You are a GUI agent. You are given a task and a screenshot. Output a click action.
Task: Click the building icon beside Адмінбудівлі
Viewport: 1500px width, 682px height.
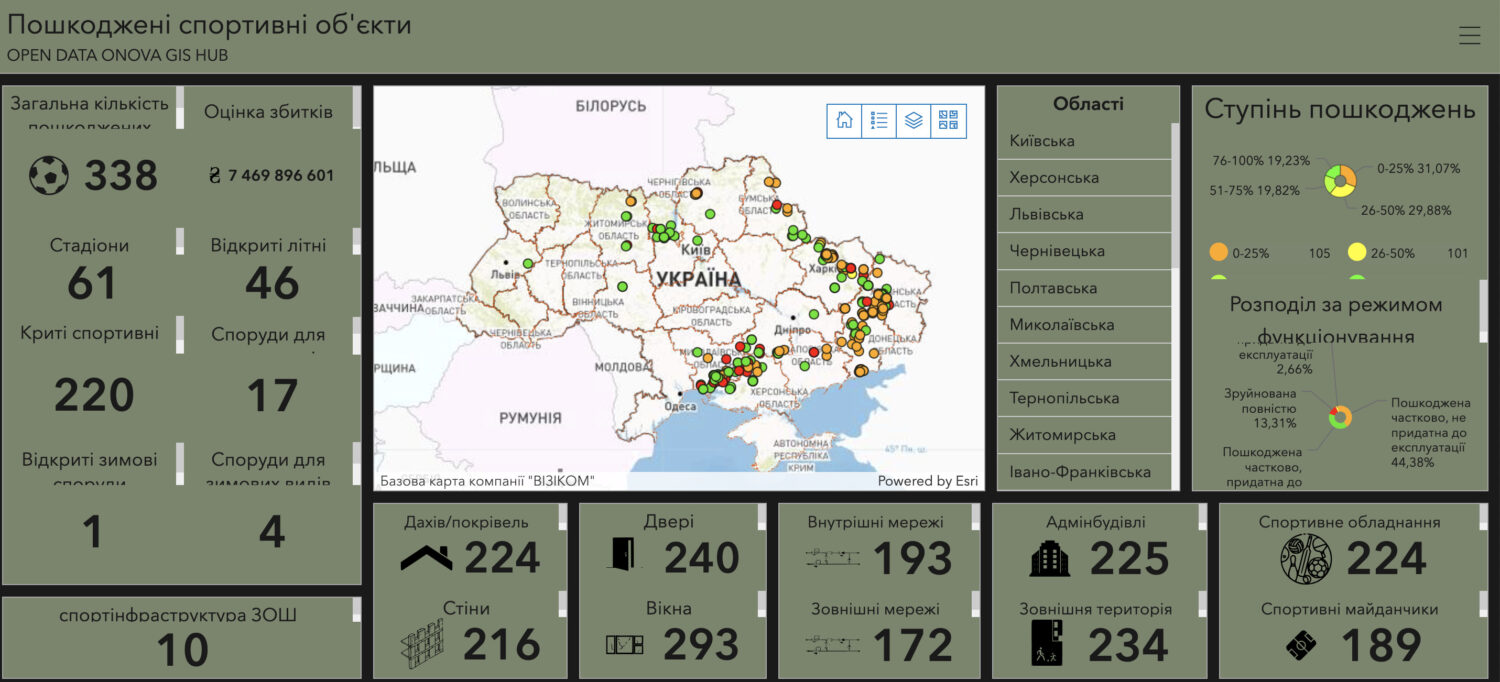[1050, 558]
